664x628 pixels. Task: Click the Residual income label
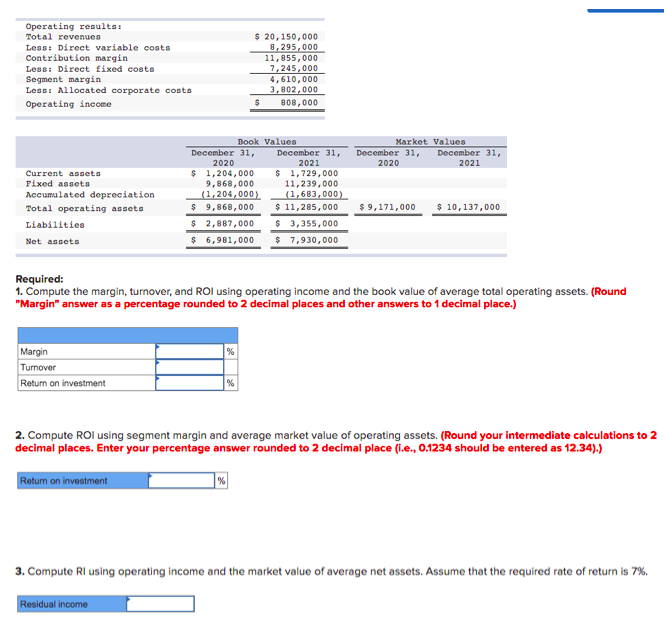54,604
